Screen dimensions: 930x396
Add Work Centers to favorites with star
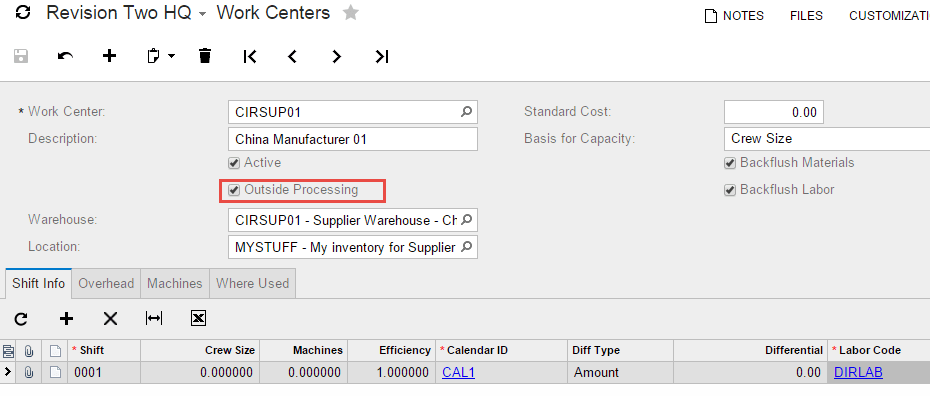click(x=351, y=13)
